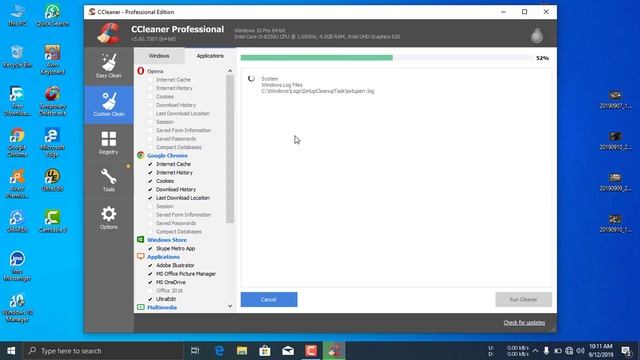Open the Windows Start menu
The width and height of the screenshot is (640, 360).
11,351
